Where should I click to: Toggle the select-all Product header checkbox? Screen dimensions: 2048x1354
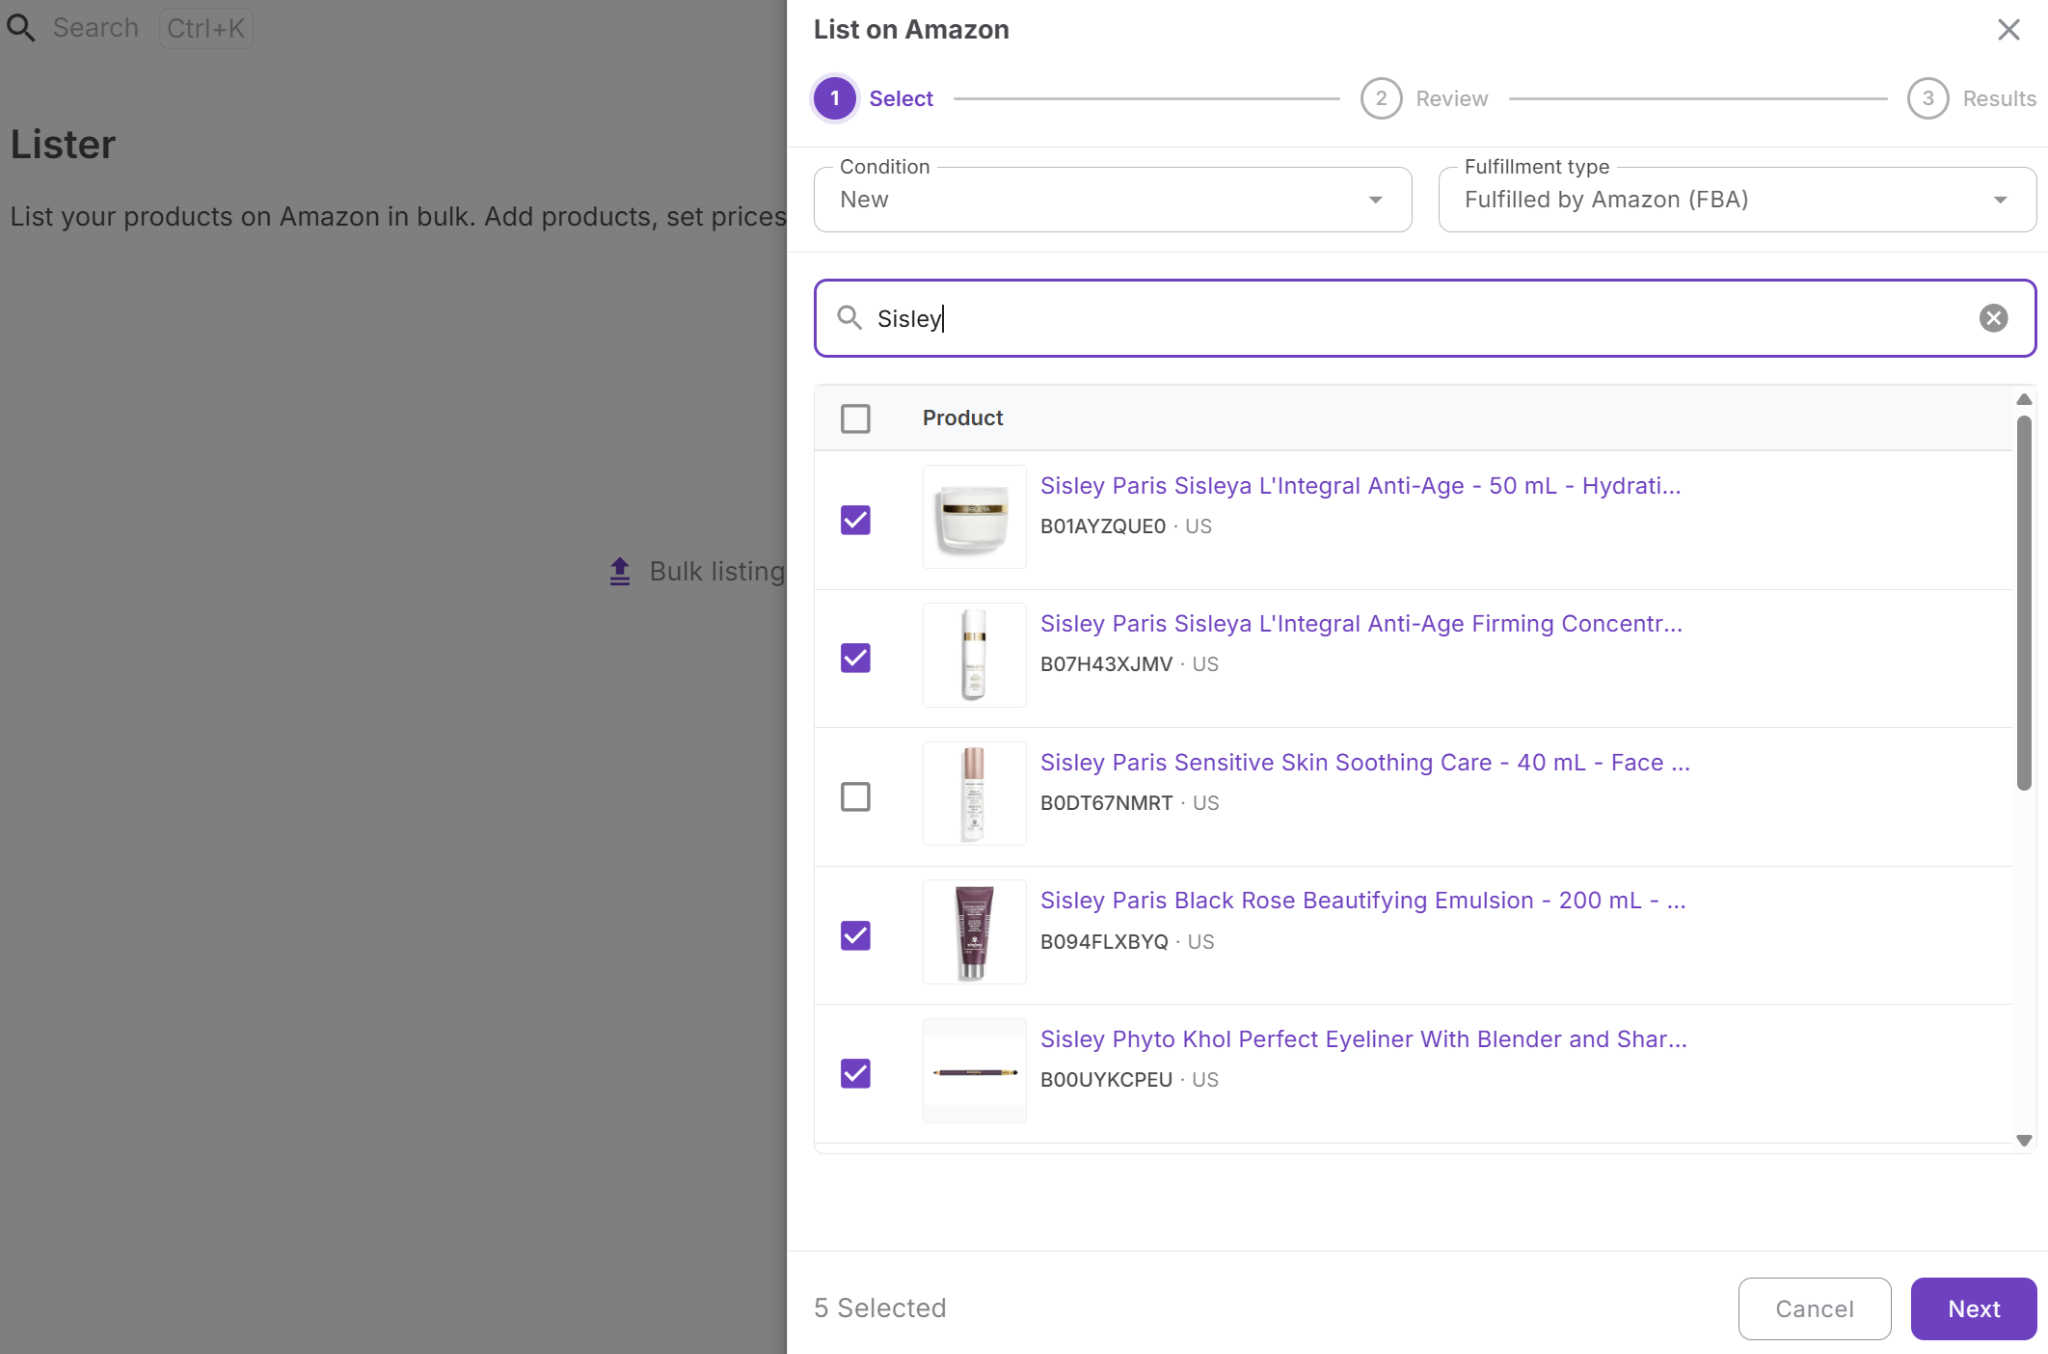tap(855, 418)
